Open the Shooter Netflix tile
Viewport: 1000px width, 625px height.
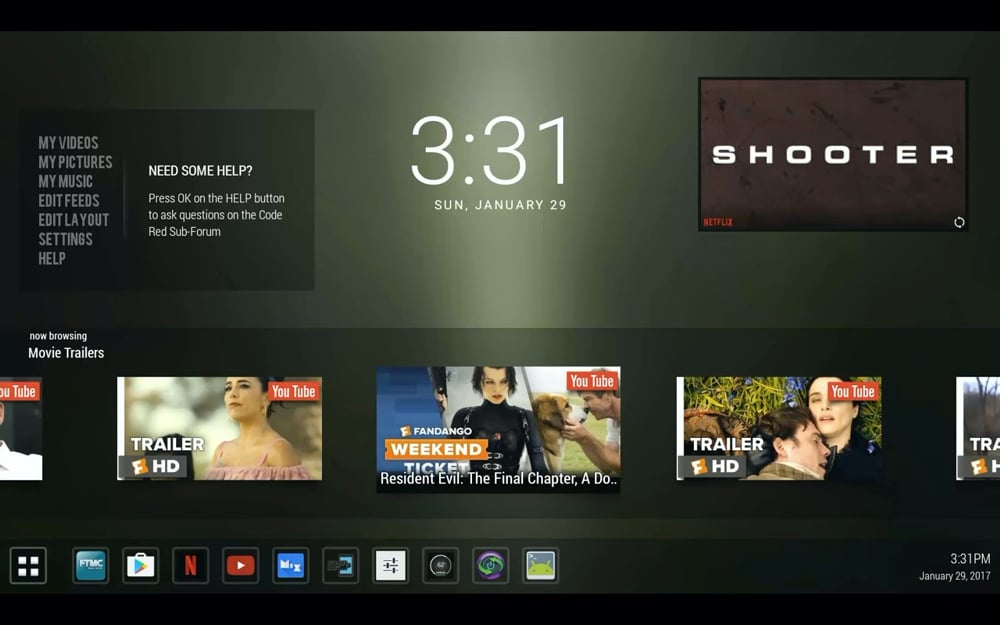point(833,154)
